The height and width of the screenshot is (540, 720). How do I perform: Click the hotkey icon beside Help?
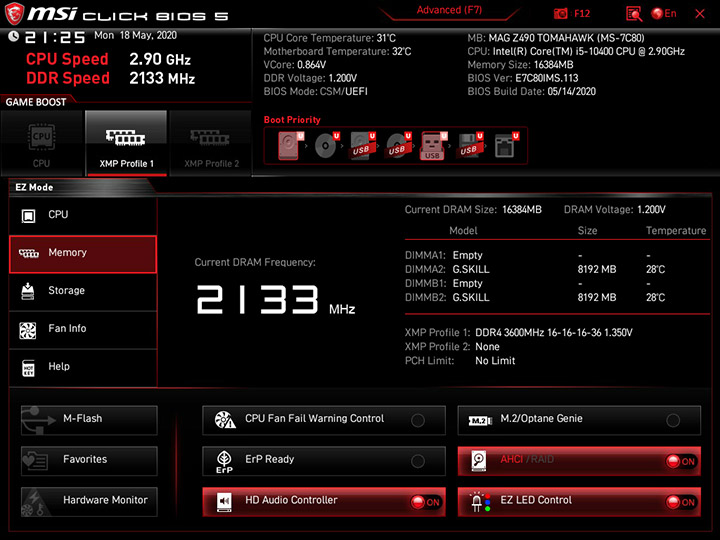(28, 368)
